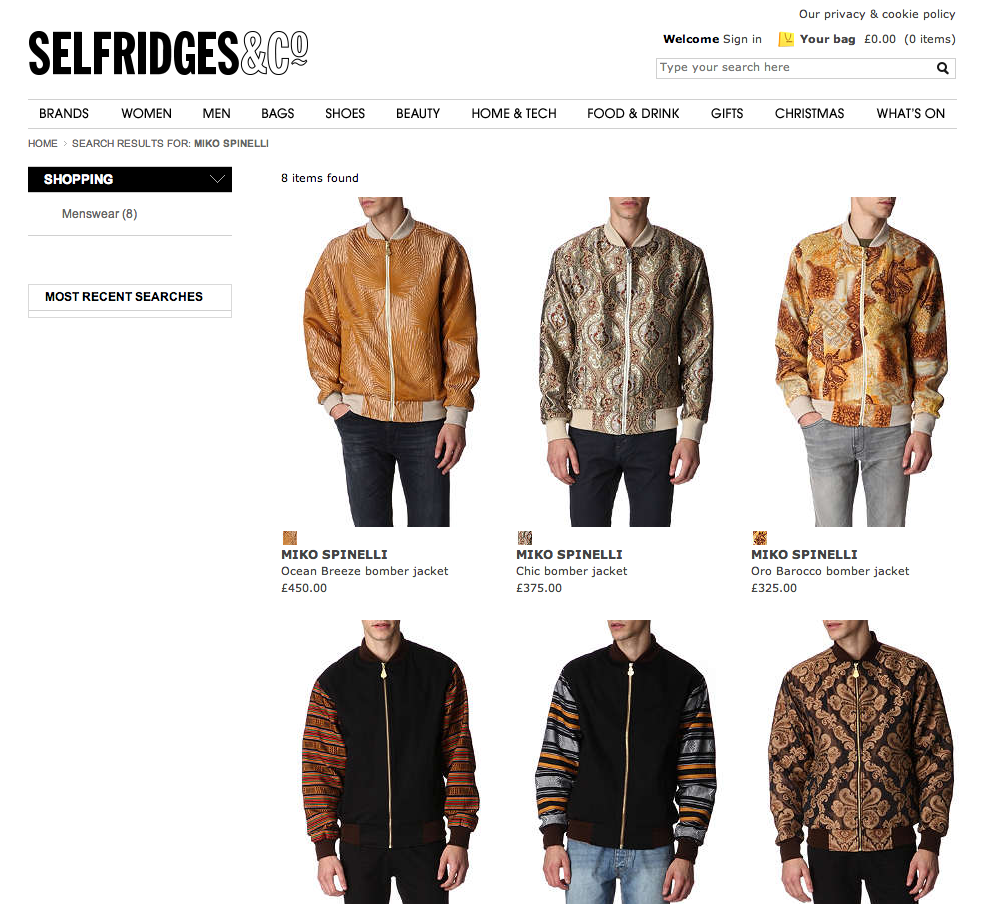Open the Christmas menu

(809, 114)
